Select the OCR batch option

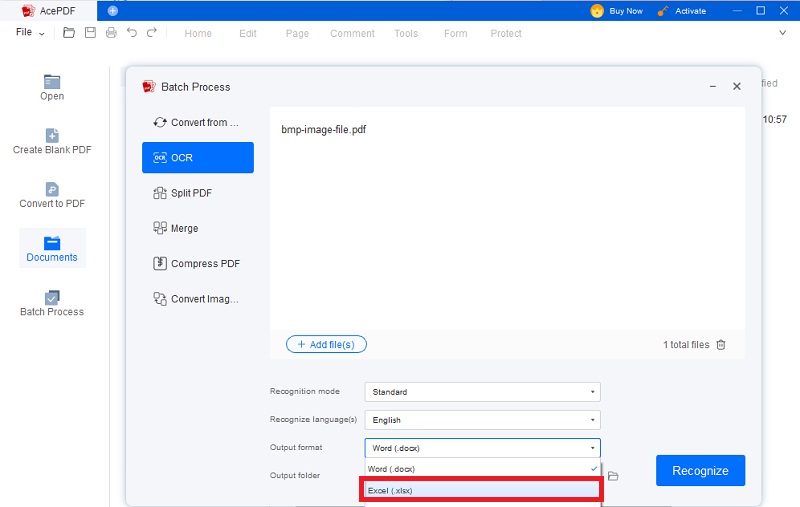click(x=197, y=158)
